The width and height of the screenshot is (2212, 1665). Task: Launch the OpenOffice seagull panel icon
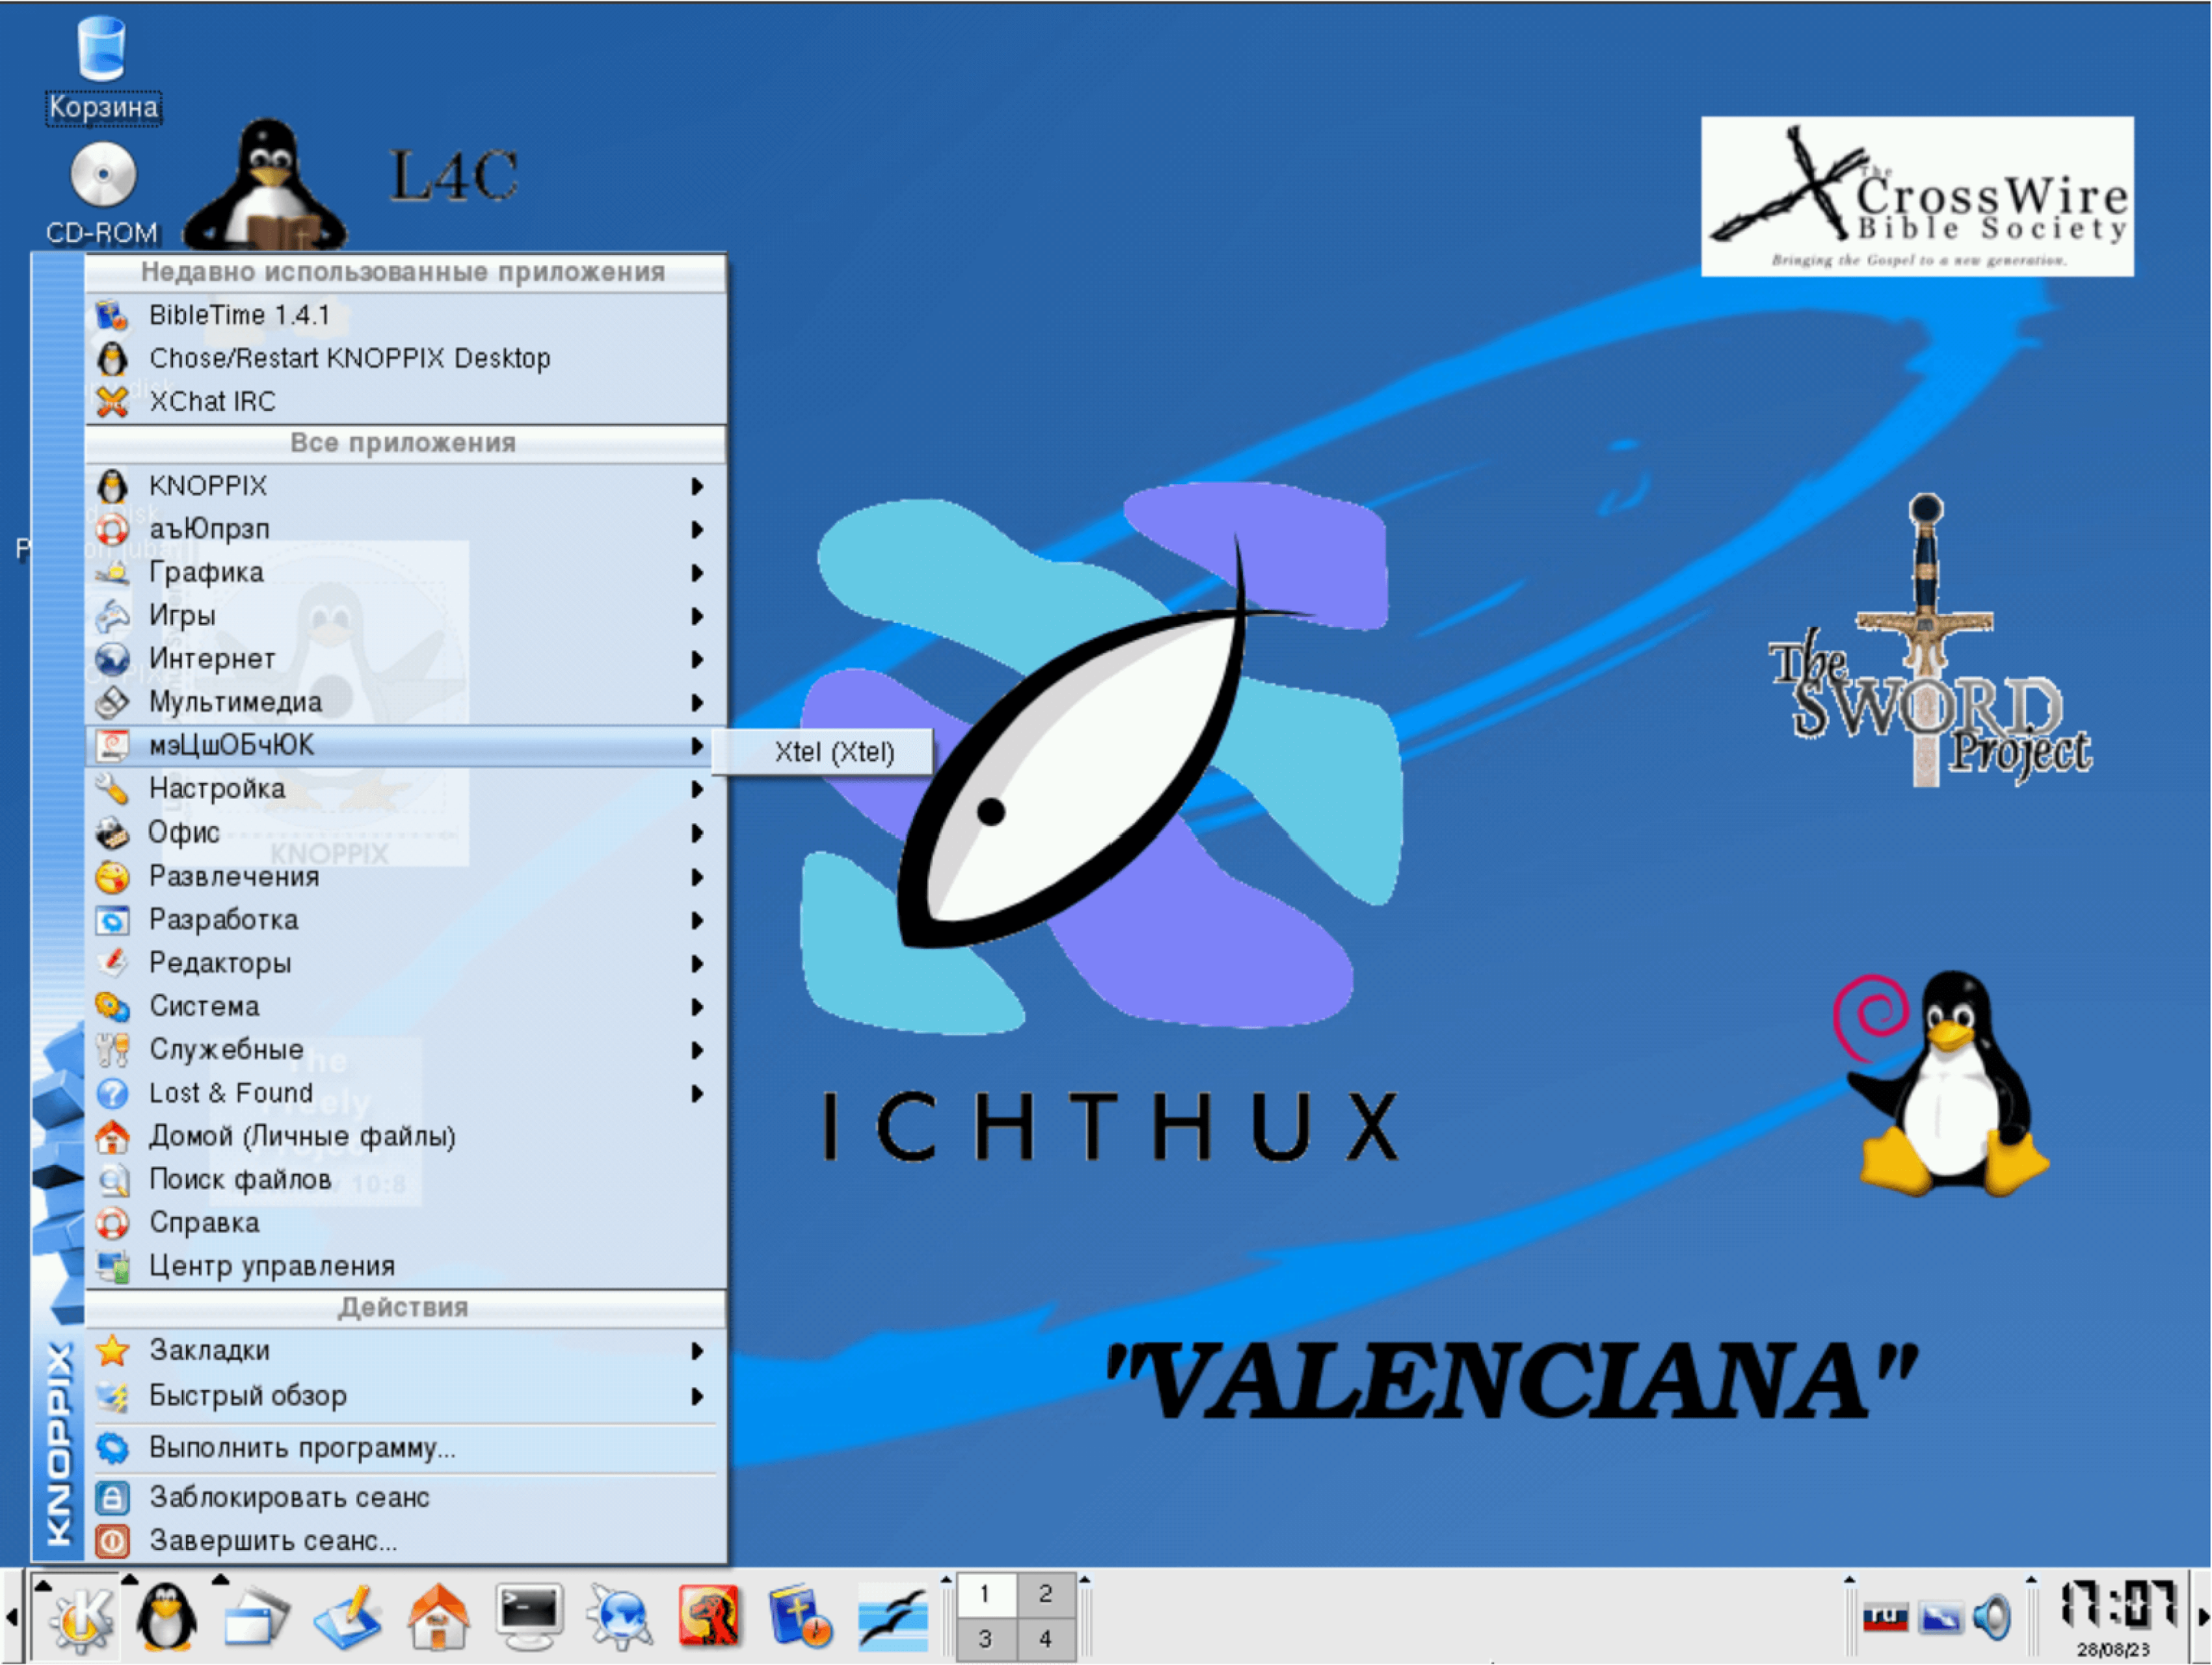click(892, 1617)
